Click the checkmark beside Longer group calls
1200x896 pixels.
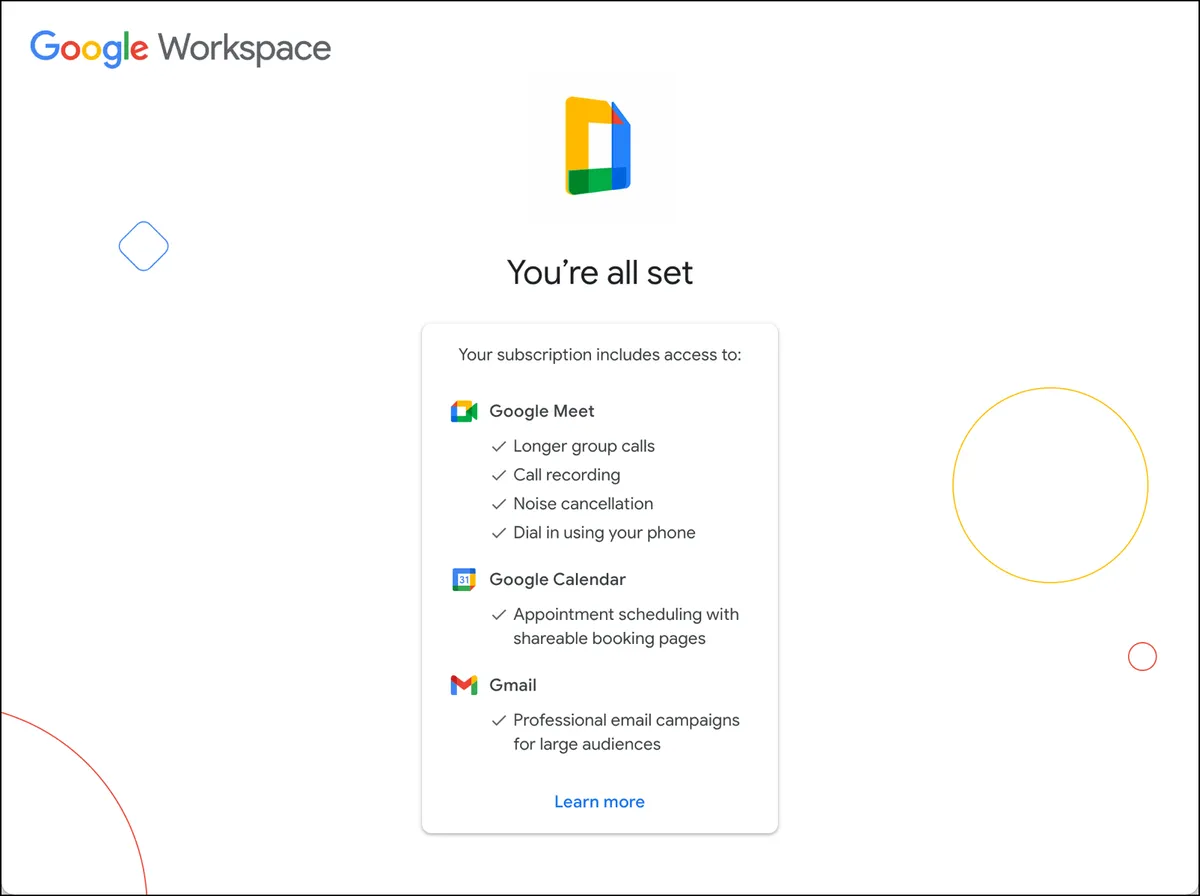[499, 447]
